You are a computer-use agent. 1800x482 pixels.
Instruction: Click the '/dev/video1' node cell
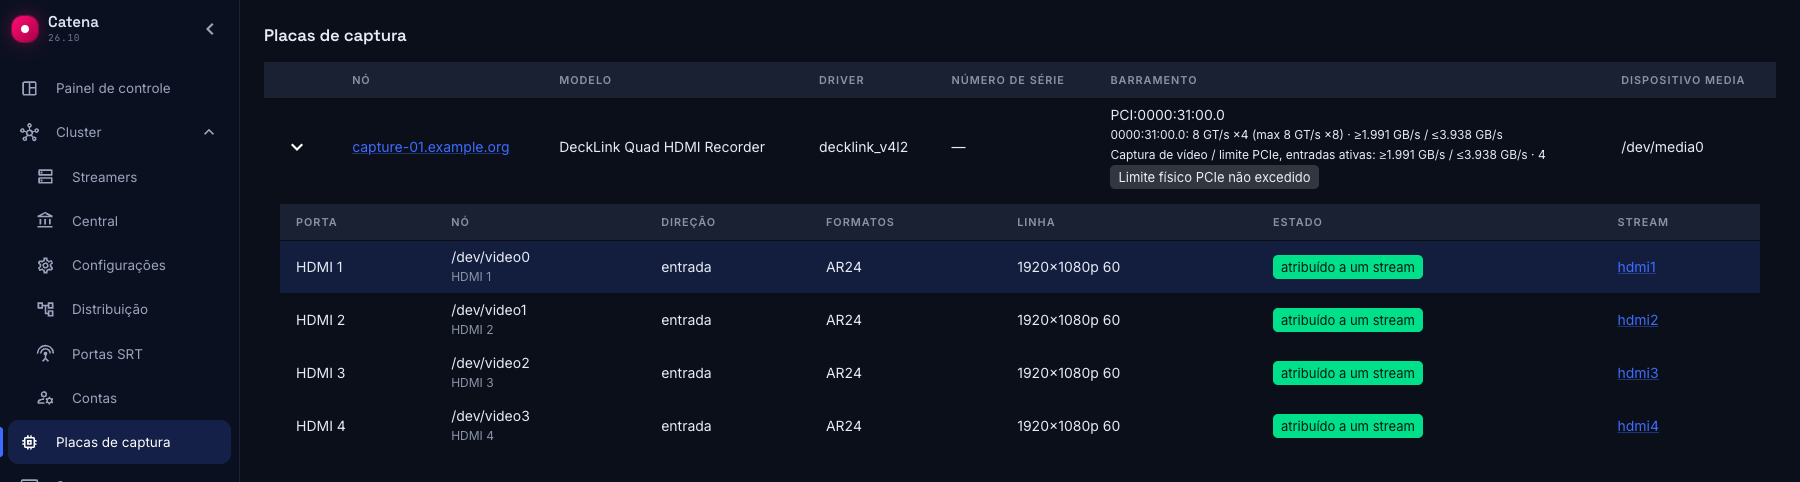point(489,310)
